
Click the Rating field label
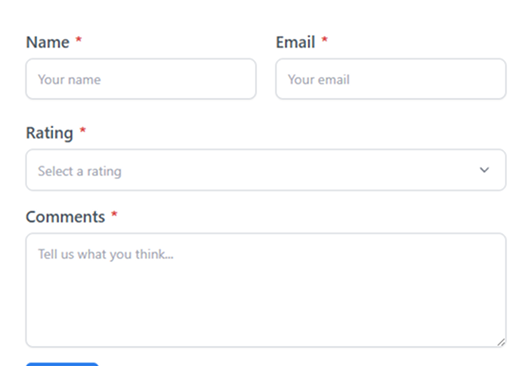(49, 133)
